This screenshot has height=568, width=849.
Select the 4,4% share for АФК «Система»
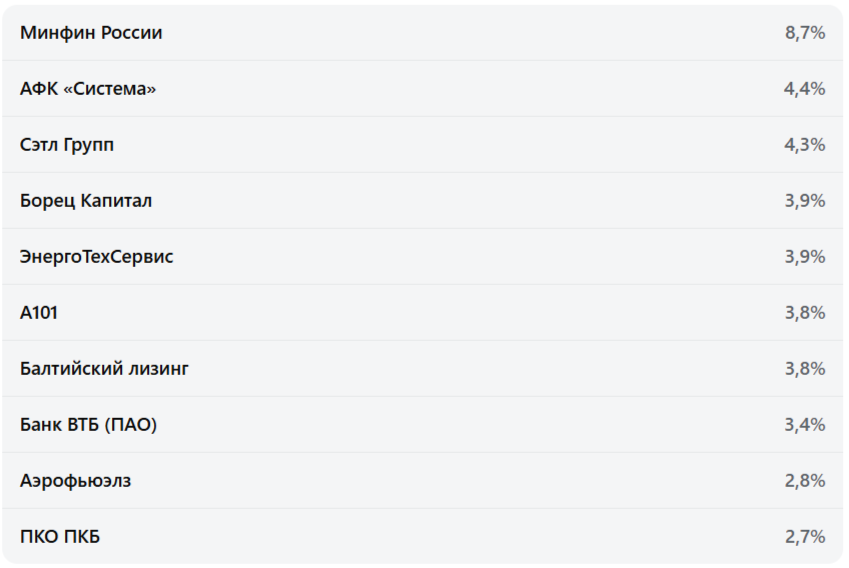[x=804, y=89]
